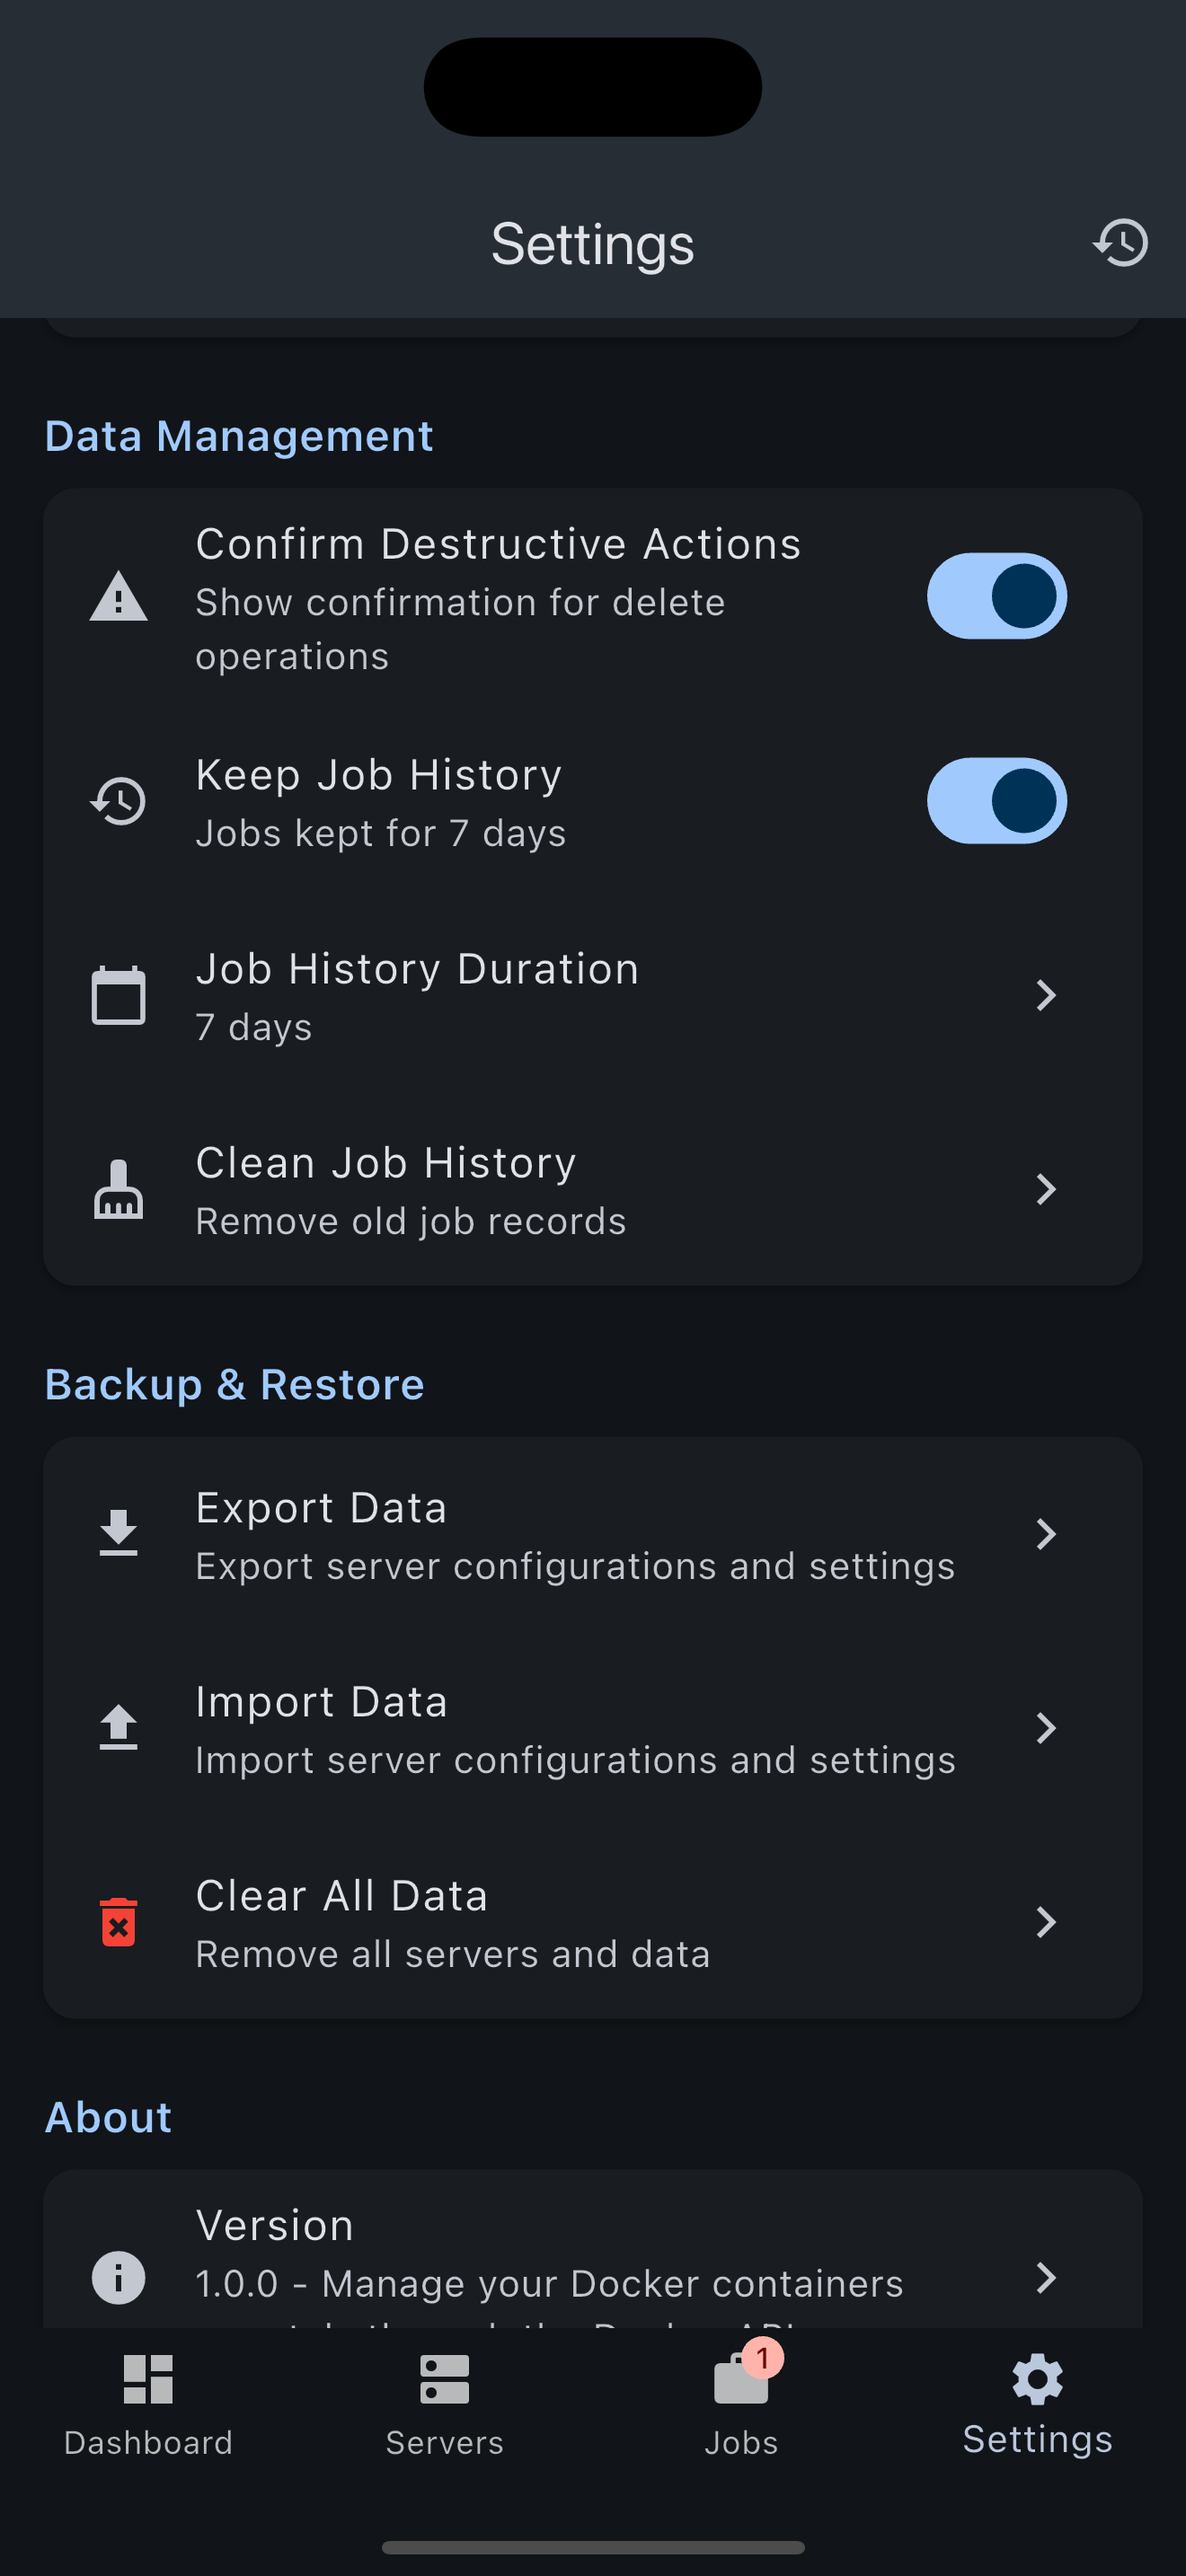Image resolution: width=1186 pixels, height=2576 pixels.
Task: Turn off Keep Job History toggle
Action: [996, 801]
